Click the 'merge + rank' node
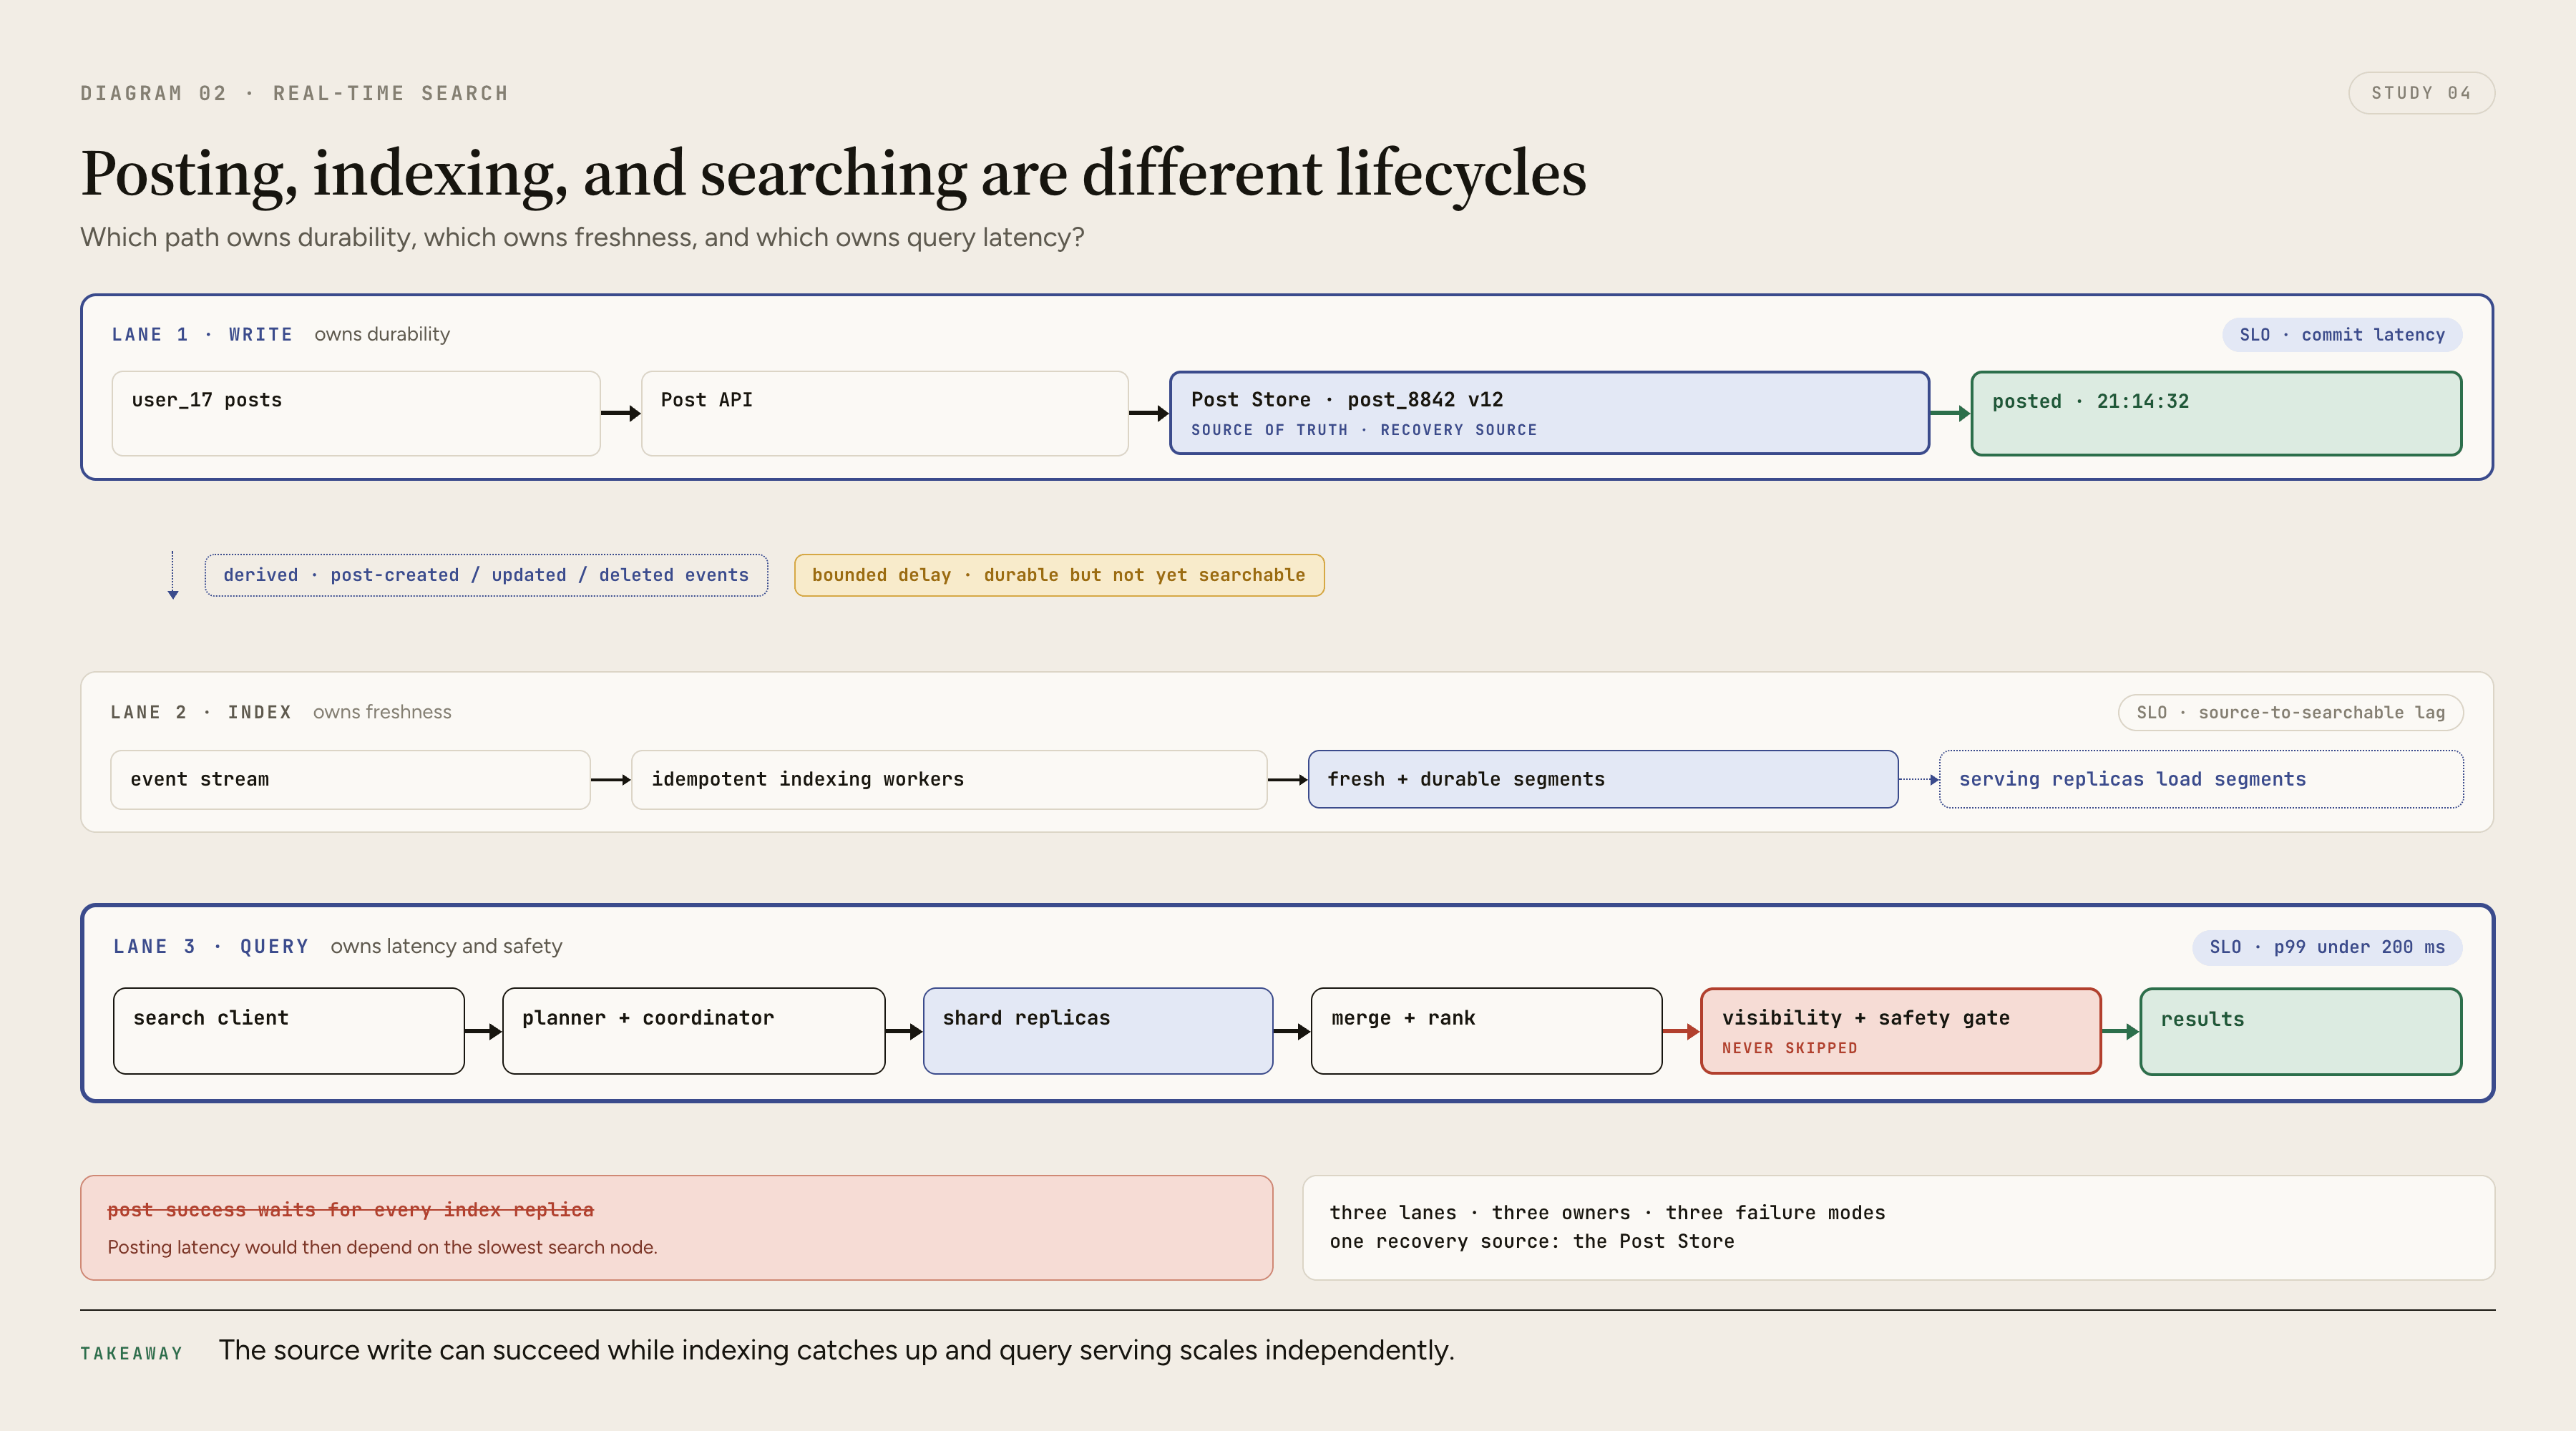The height and width of the screenshot is (1431, 2576). [x=1486, y=1031]
